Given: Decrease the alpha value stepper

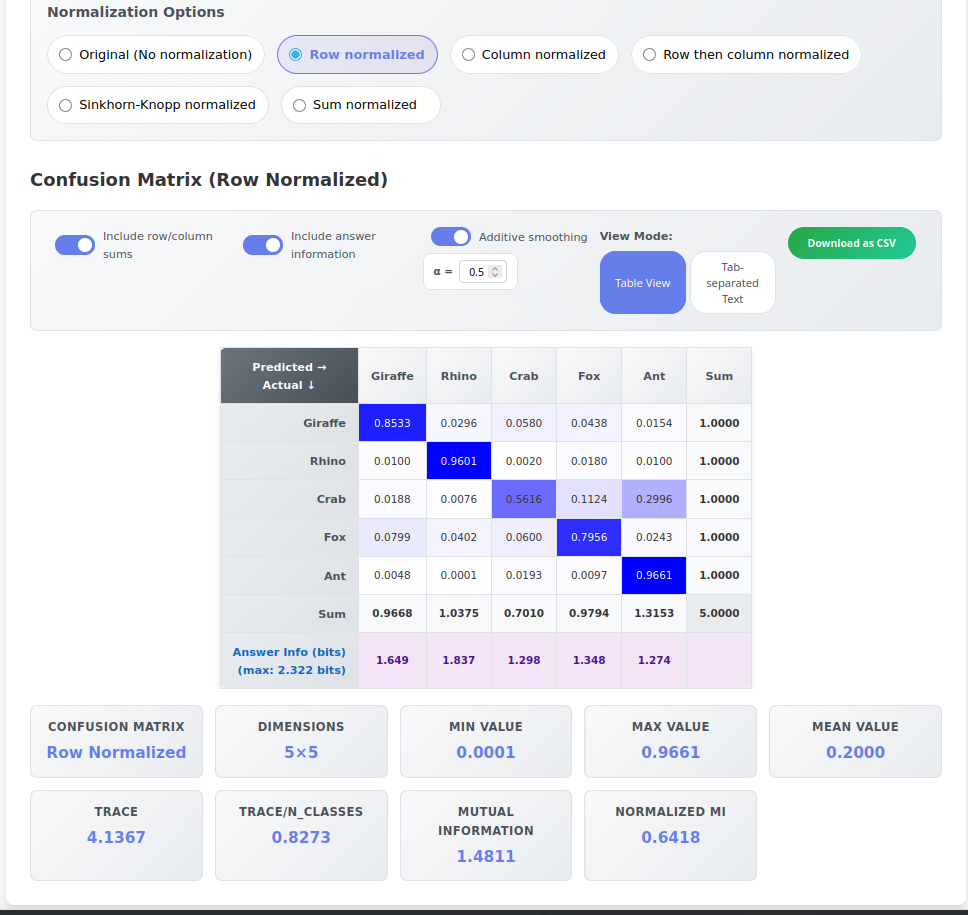Looking at the screenshot, I should (497, 275).
